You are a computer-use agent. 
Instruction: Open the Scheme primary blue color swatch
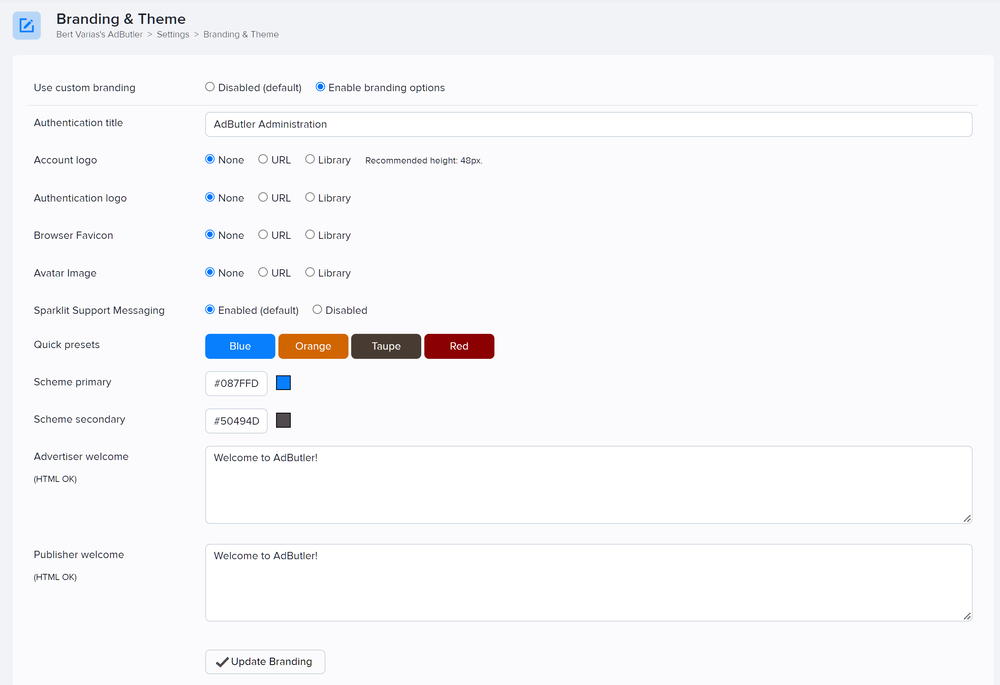[283, 383]
